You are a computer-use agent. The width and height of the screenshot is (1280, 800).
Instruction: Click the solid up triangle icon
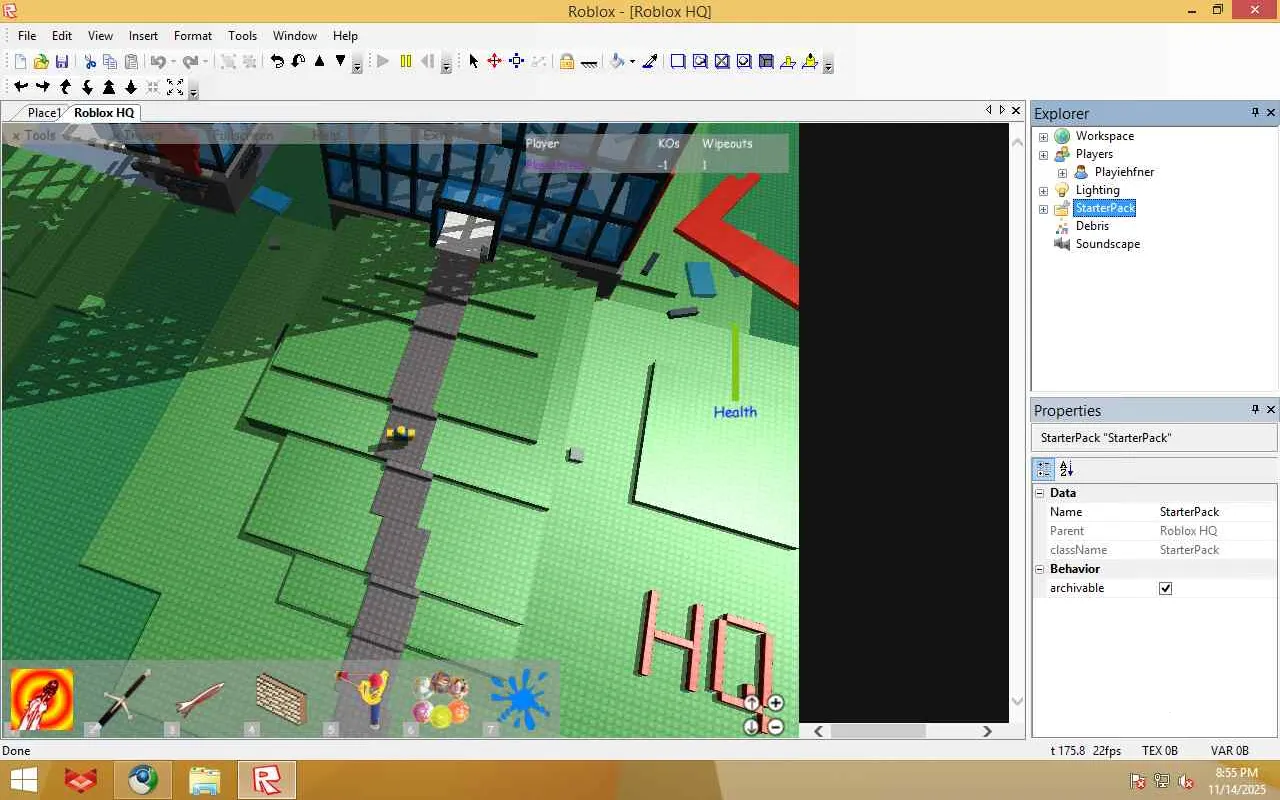click(320, 62)
